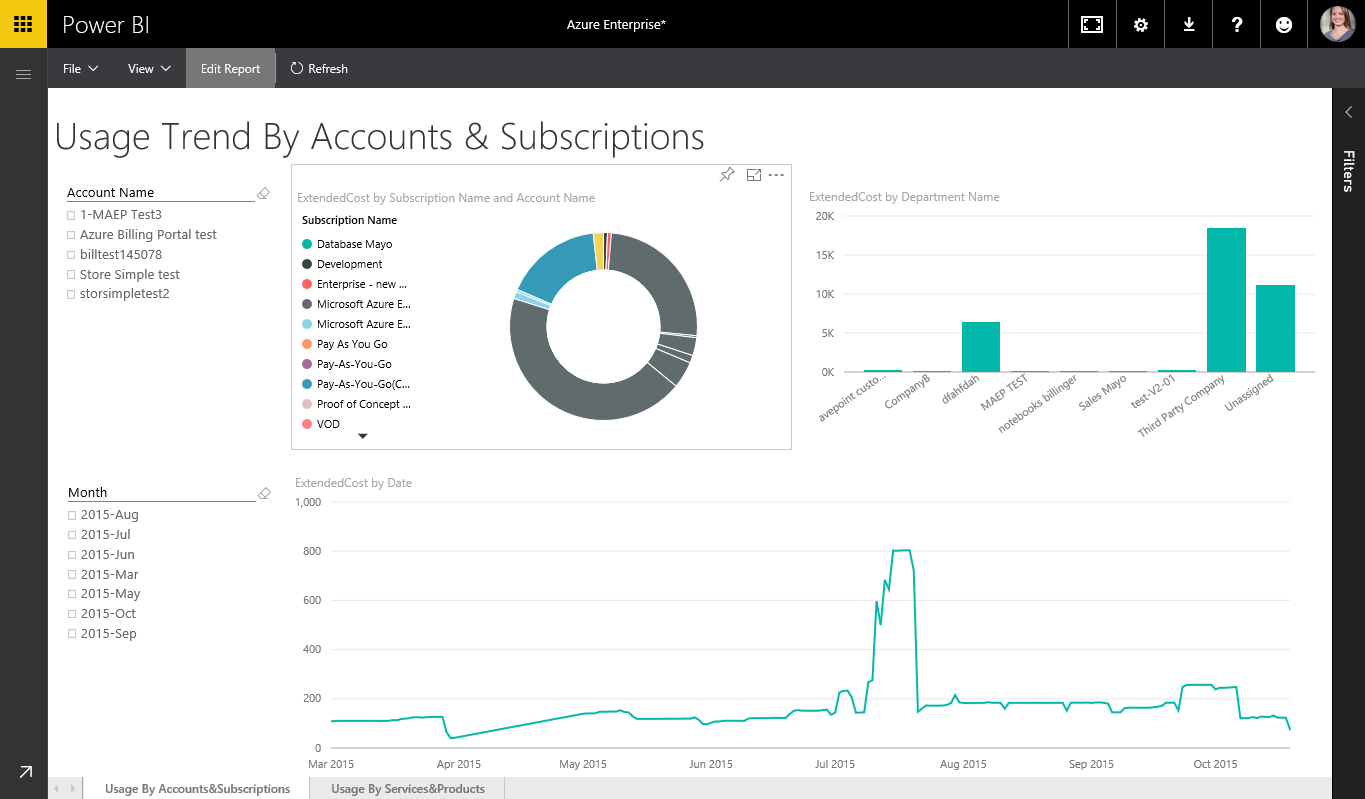Click the Refresh circular arrow icon
The height and width of the screenshot is (799, 1365).
pos(297,69)
